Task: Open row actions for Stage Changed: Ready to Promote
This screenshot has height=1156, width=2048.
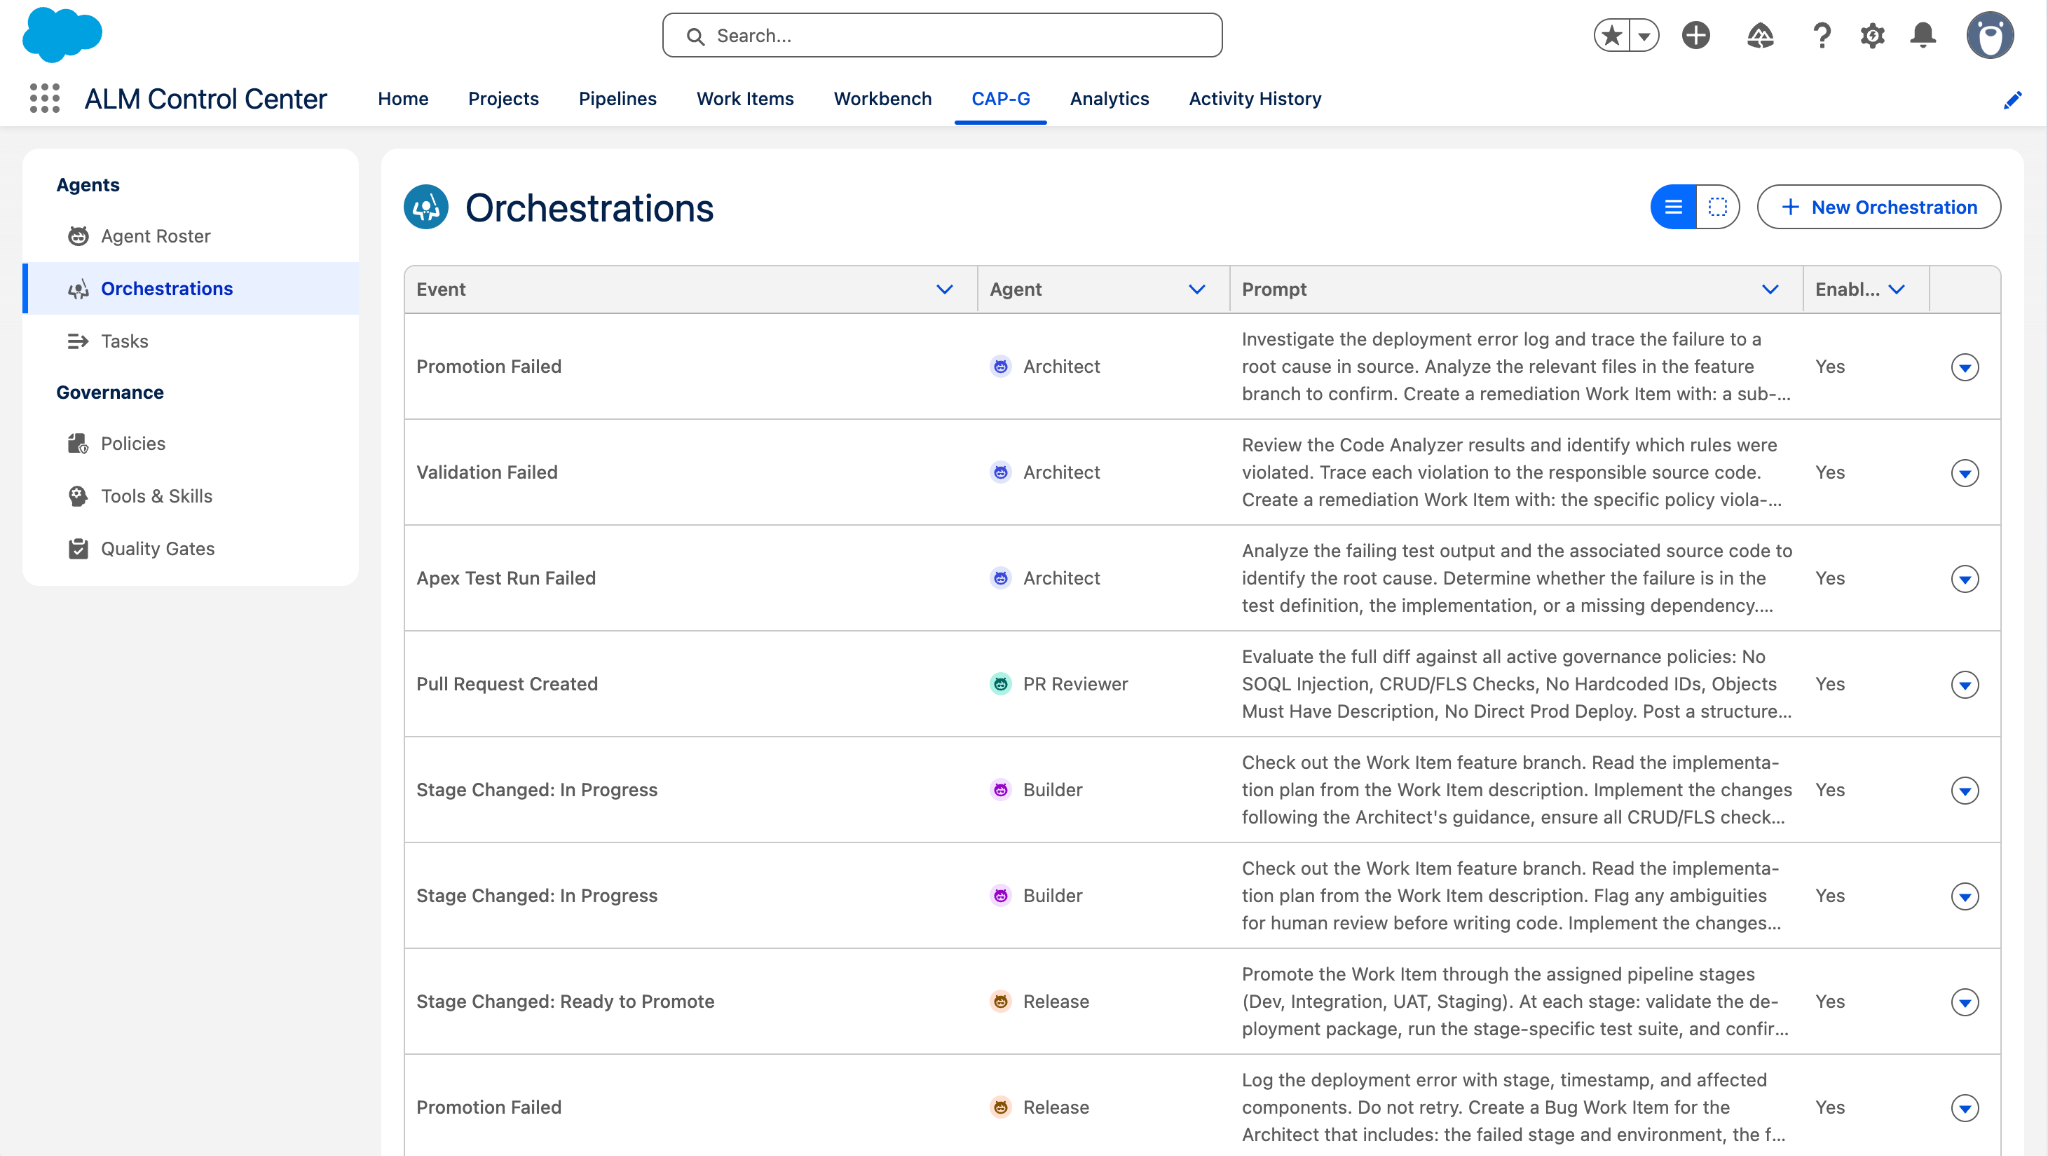Action: 1965,1002
